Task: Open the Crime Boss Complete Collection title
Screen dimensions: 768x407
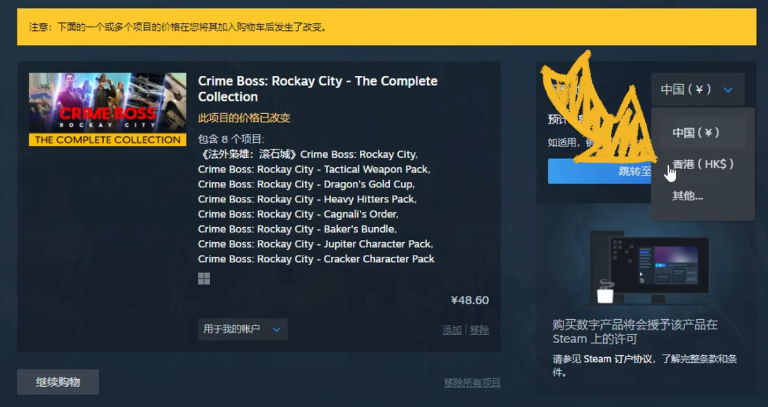Action: (x=317, y=89)
